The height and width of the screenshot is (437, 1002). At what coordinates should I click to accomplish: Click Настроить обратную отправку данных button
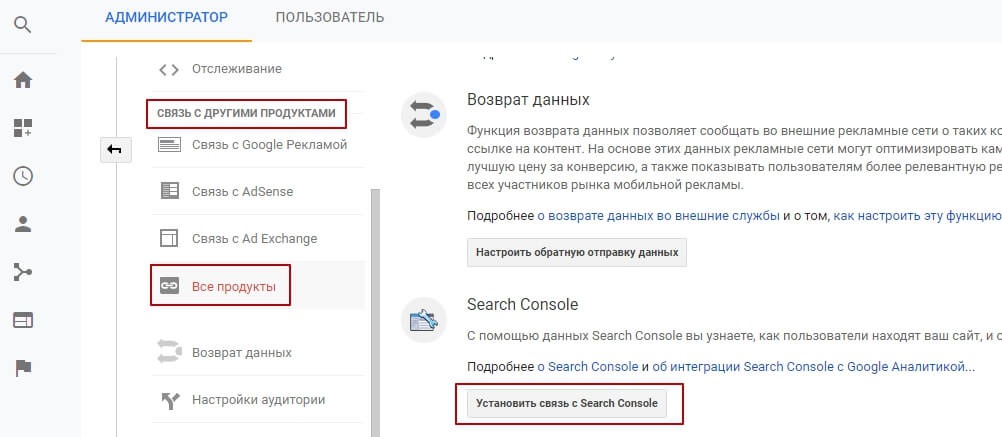coord(577,252)
